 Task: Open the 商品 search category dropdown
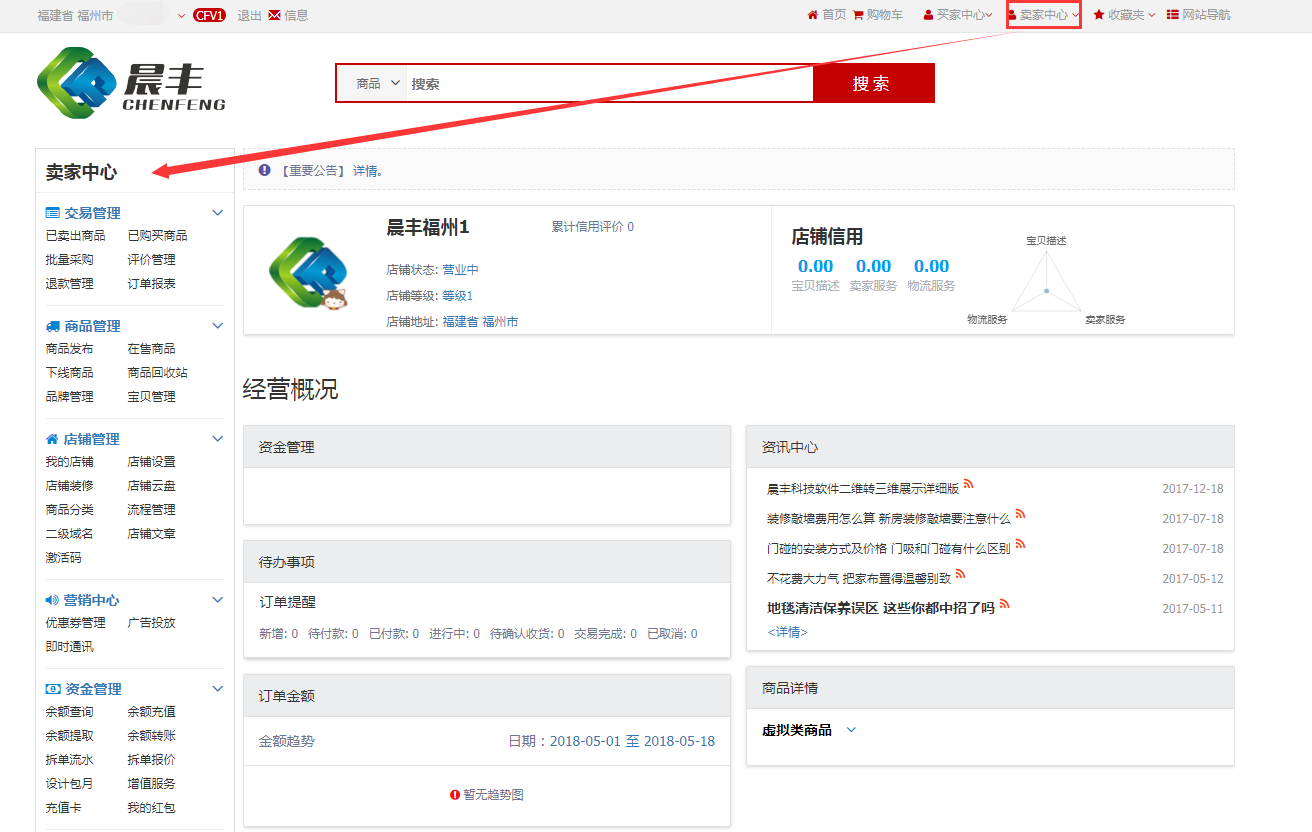click(x=378, y=84)
